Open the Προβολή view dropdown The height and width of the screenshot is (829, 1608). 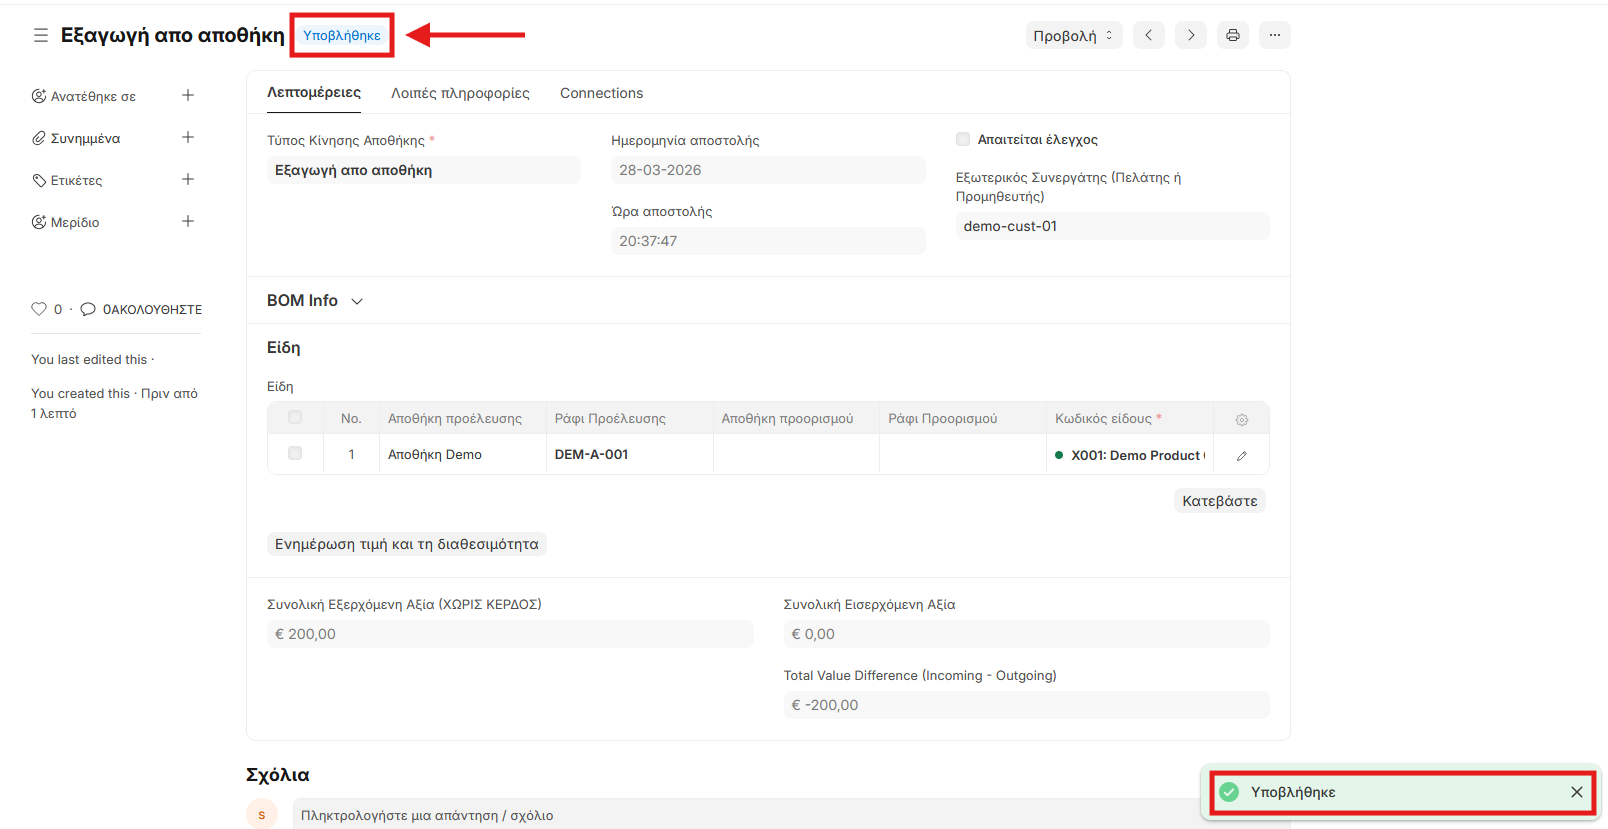click(1072, 35)
